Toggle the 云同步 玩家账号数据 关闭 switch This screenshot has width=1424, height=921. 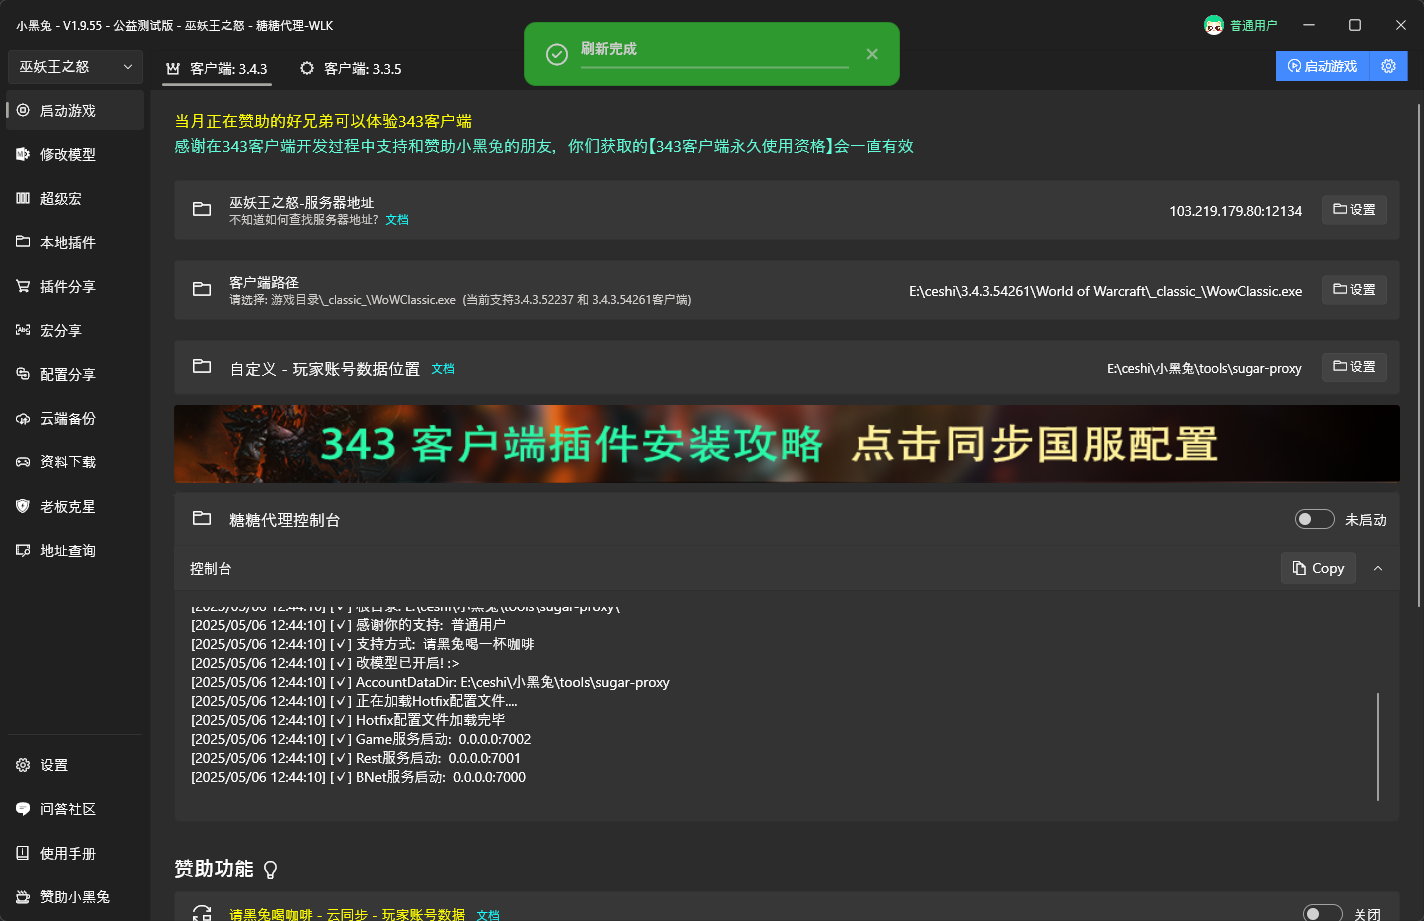1322,914
